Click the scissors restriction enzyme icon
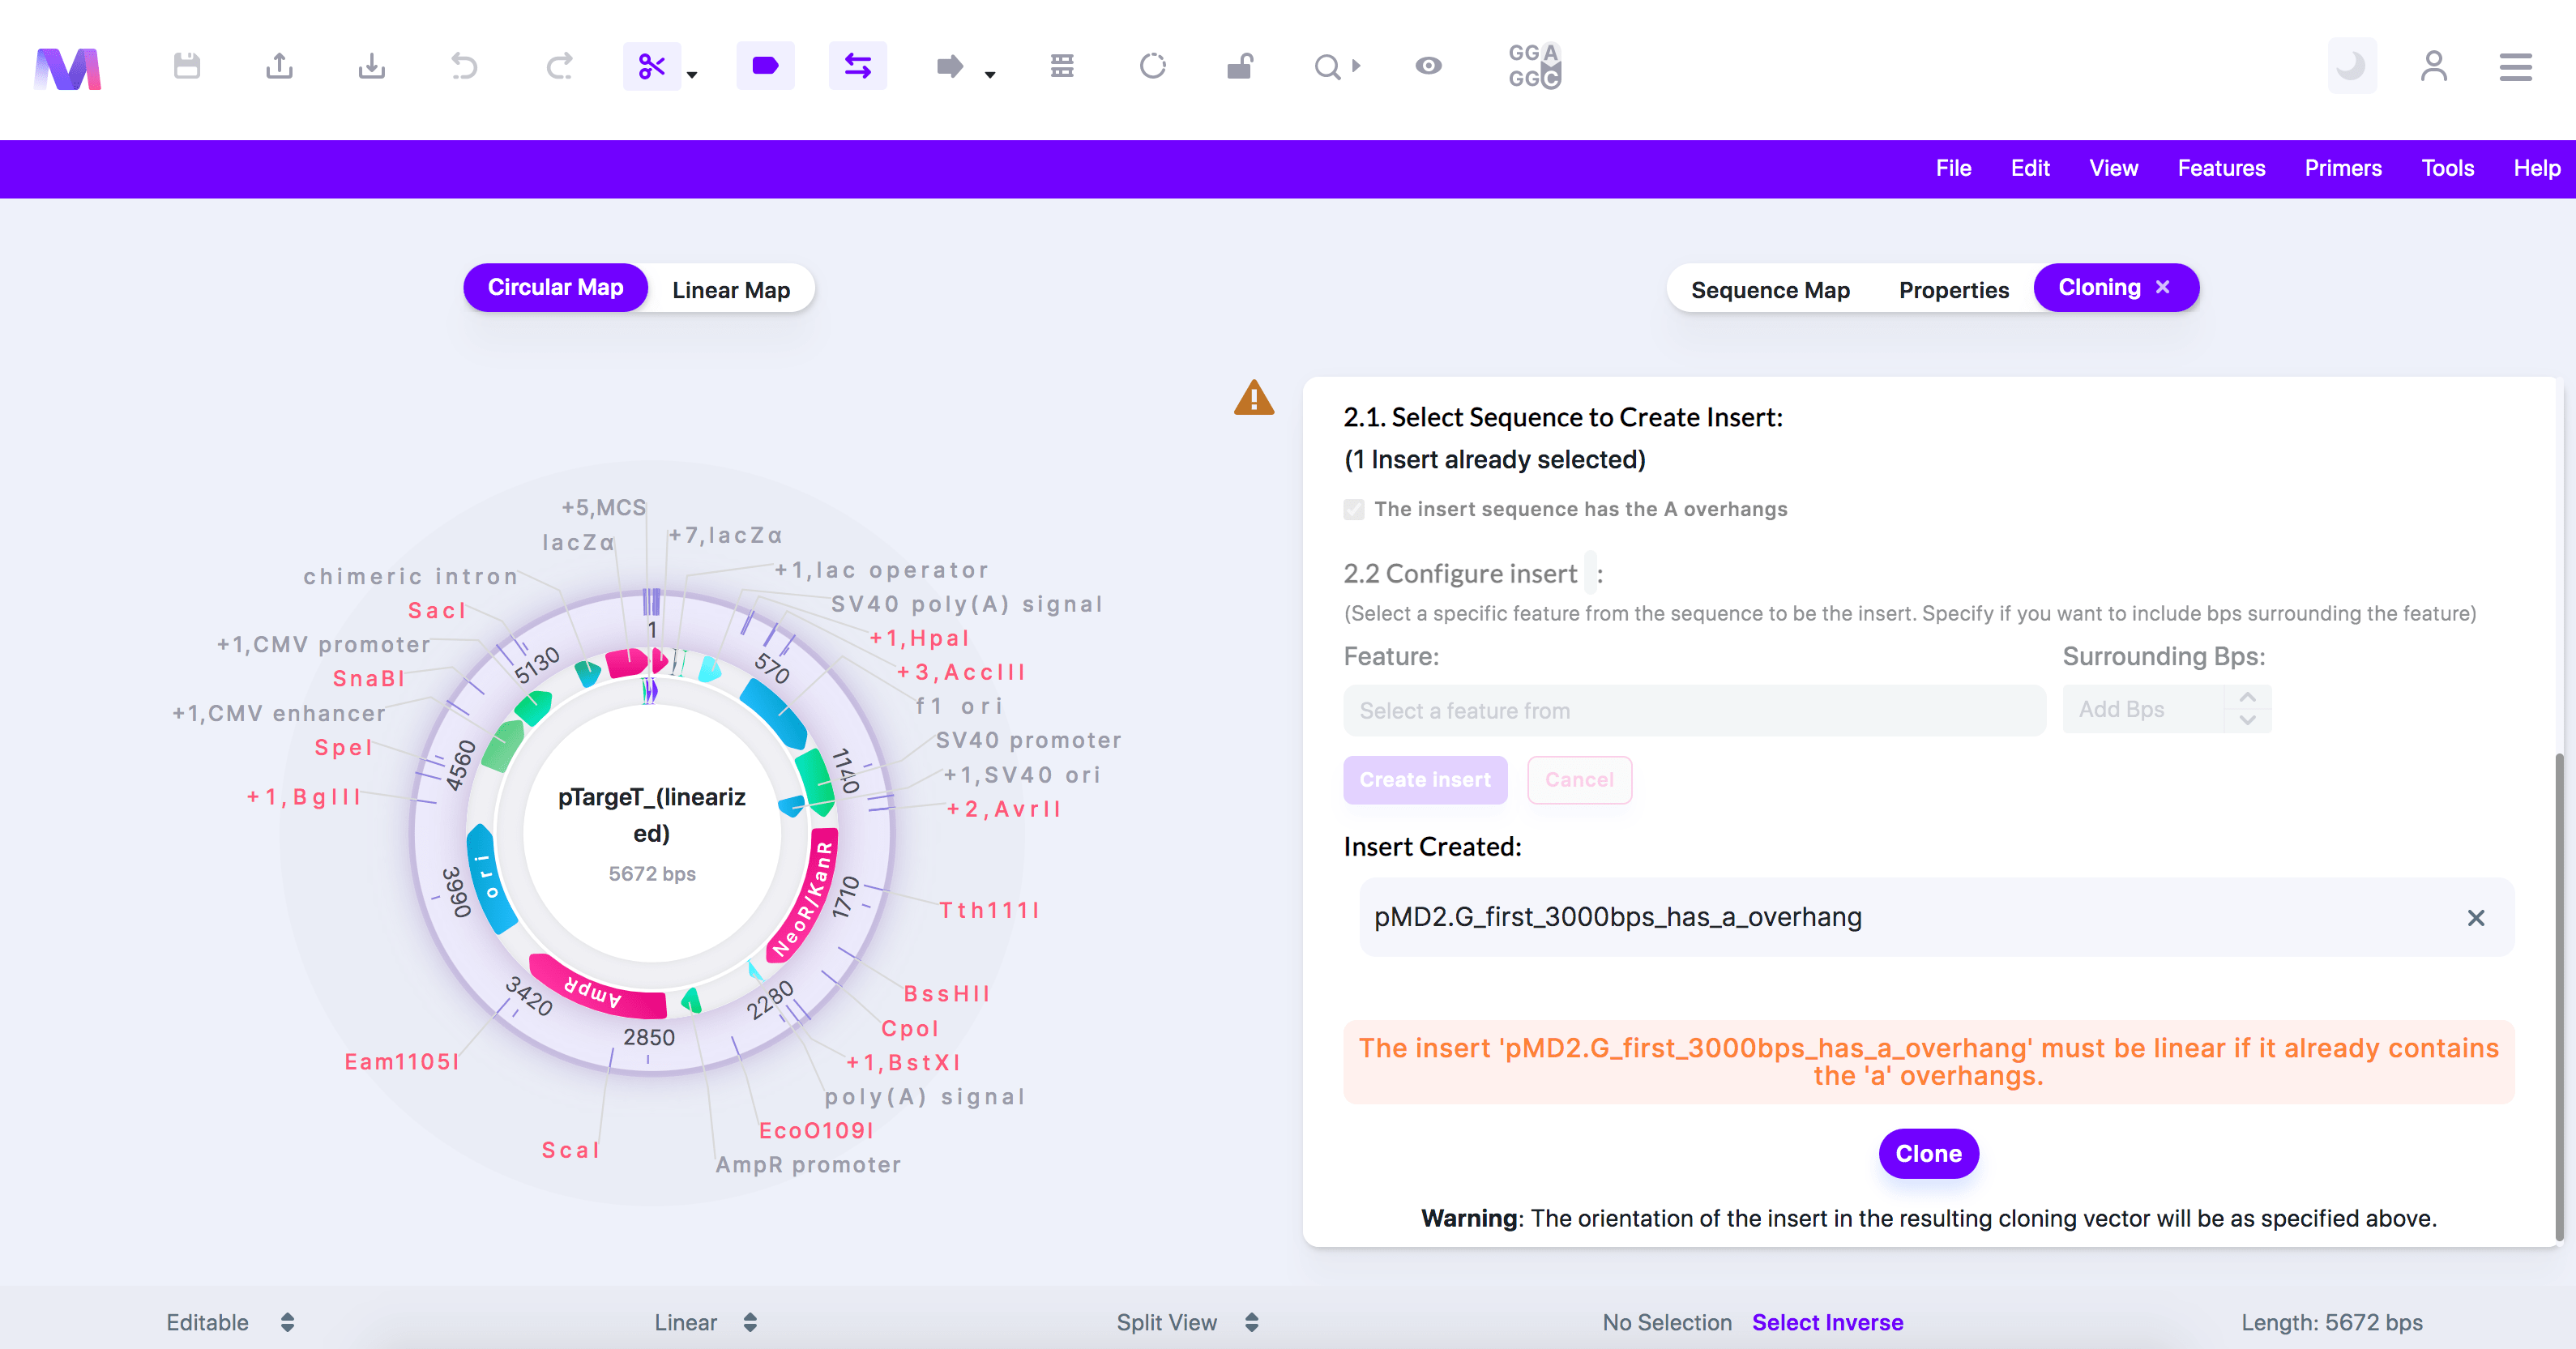Viewport: 2576px width, 1349px height. click(x=651, y=66)
